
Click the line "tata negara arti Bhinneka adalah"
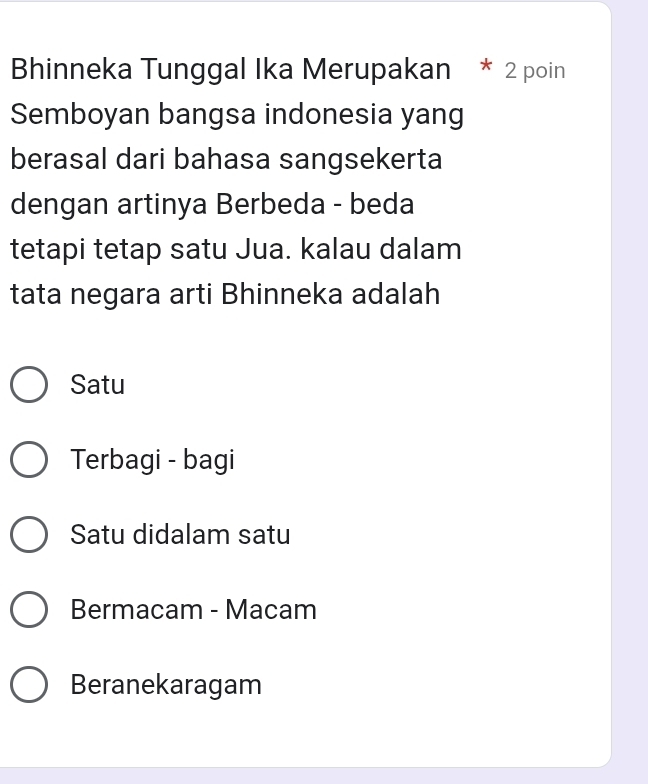(225, 294)
